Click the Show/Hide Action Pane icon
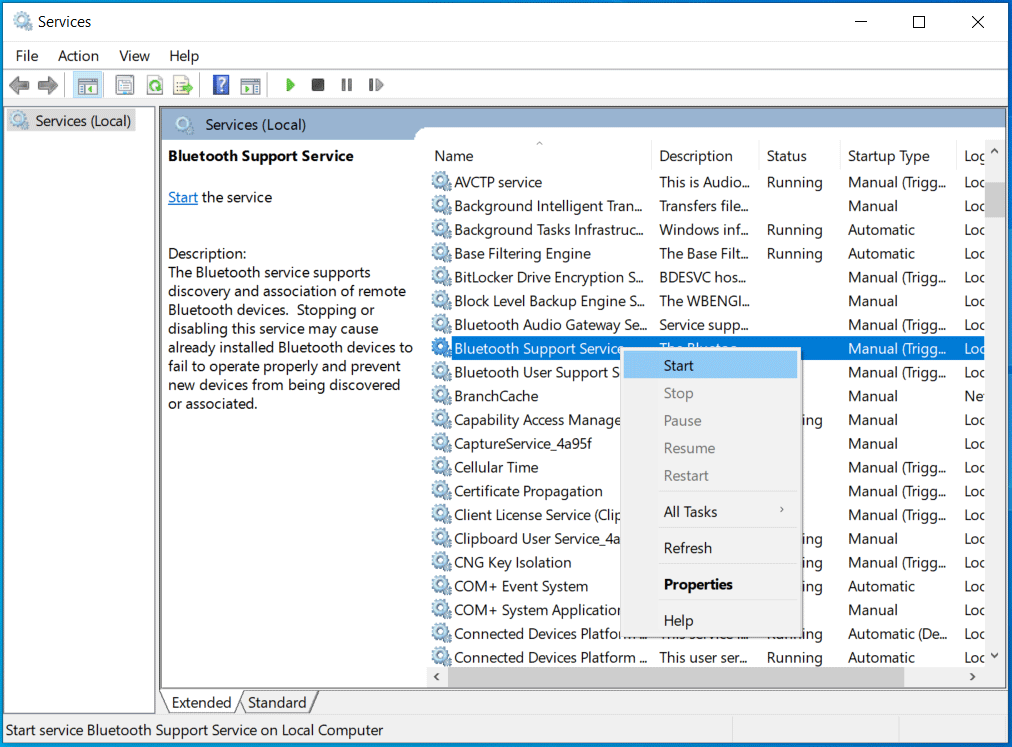Screen dimensions: 1012x747 250,85
